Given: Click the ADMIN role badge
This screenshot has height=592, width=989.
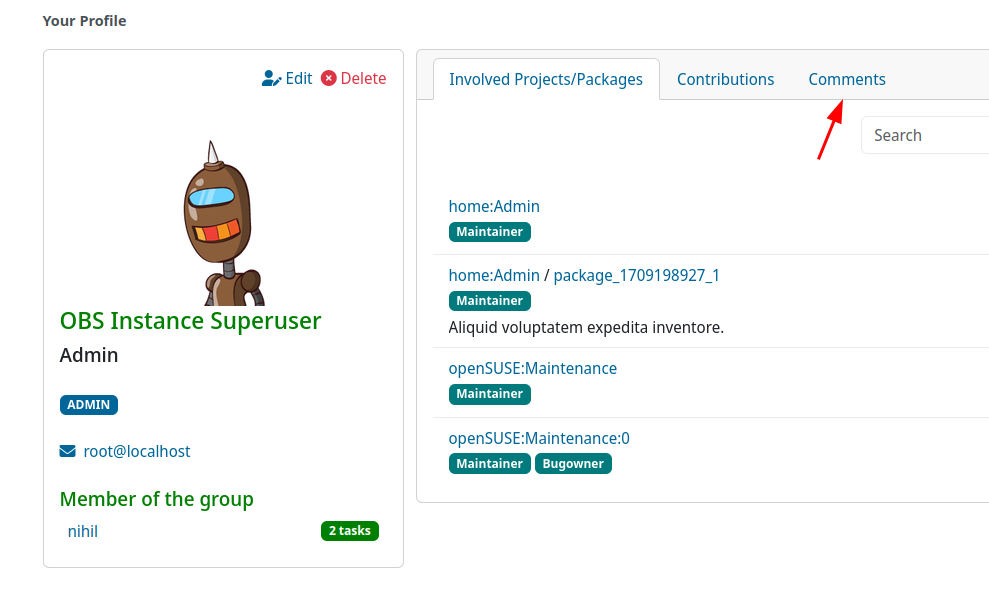Looking at the screenshot, I should point(88,404).
